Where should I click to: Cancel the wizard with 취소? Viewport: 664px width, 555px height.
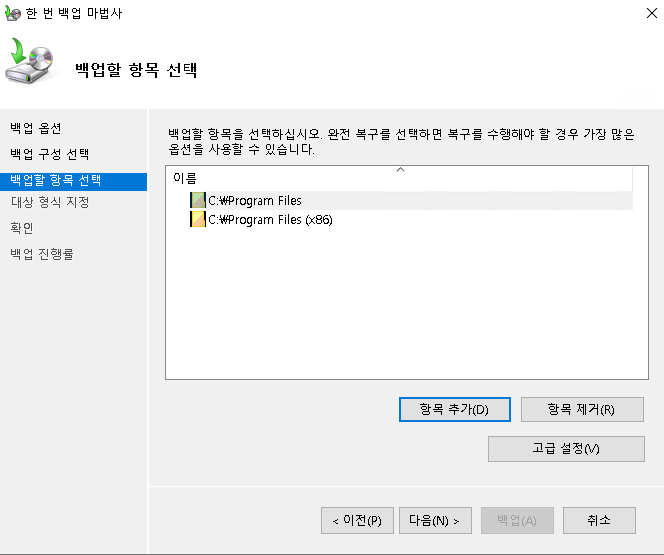[x=599, y=520]
